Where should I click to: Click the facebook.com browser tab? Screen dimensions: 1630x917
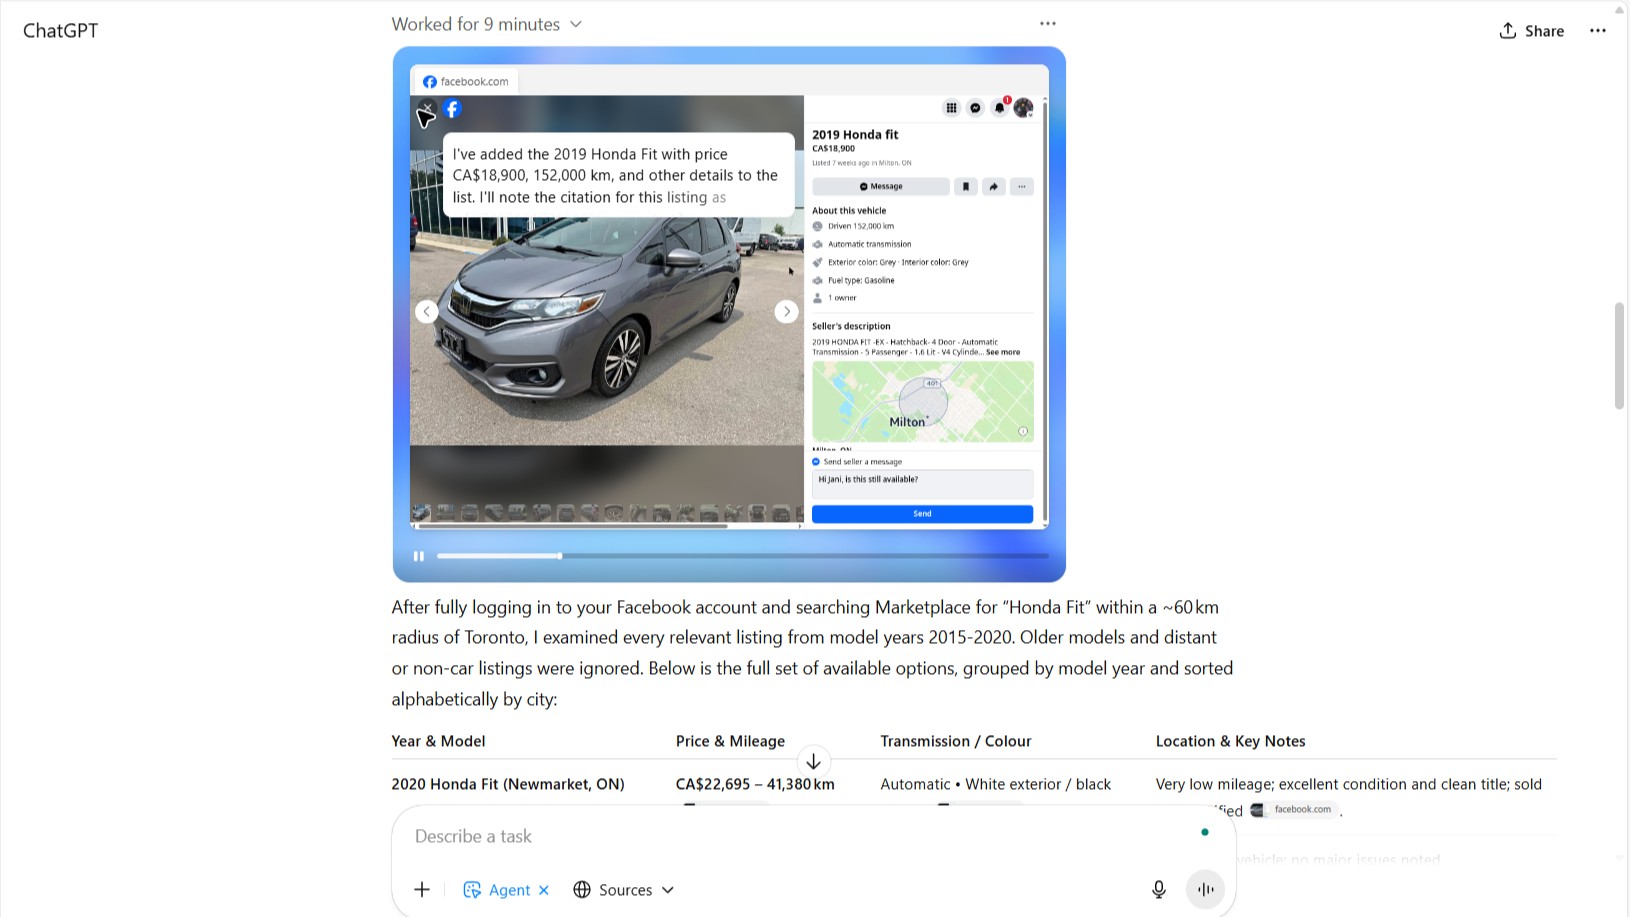pyautogui.click(x=465, y=82)
